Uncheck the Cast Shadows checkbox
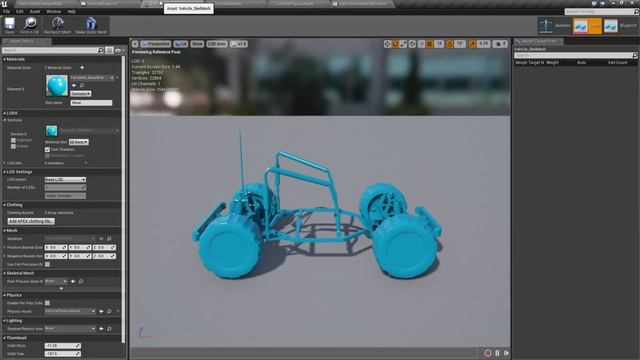Viewport: 640px width, 360px height. (x=47, y=149)
